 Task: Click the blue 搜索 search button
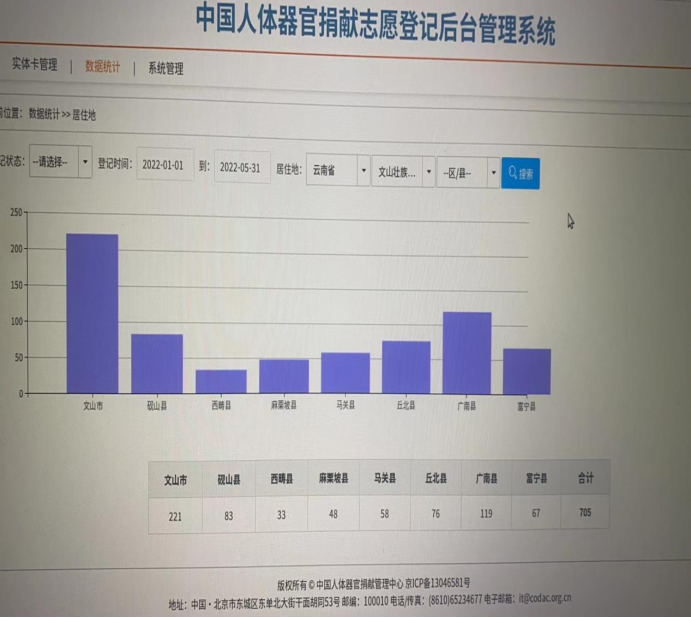520,173
